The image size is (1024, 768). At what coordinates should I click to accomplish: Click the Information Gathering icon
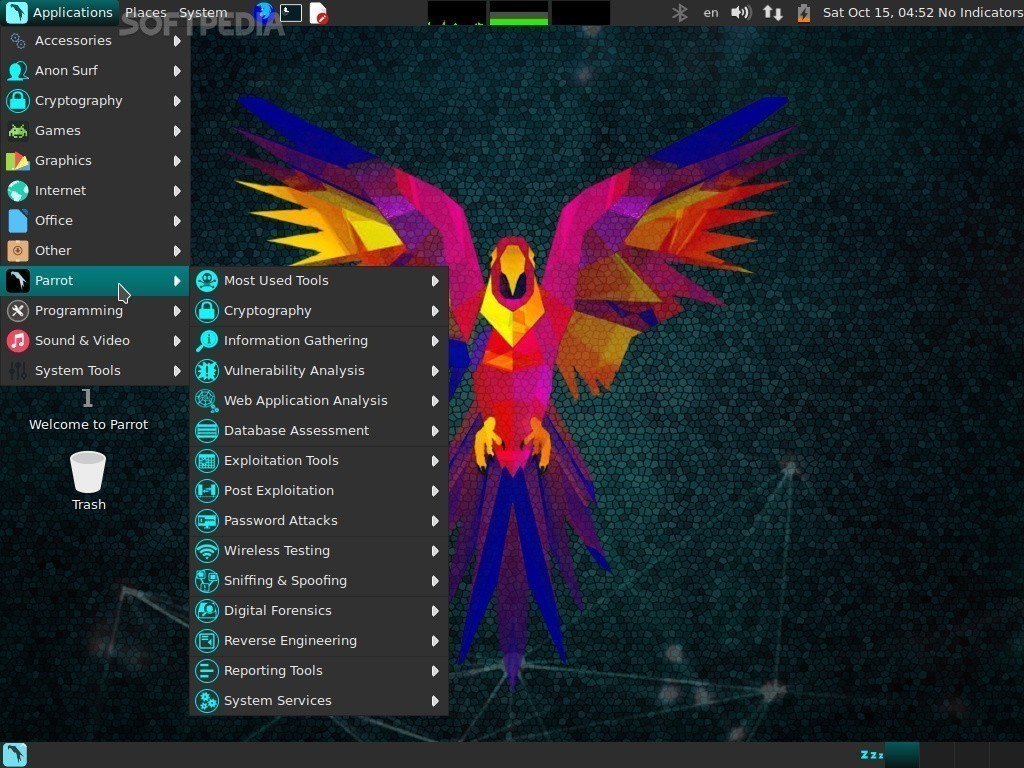[207, 341]
